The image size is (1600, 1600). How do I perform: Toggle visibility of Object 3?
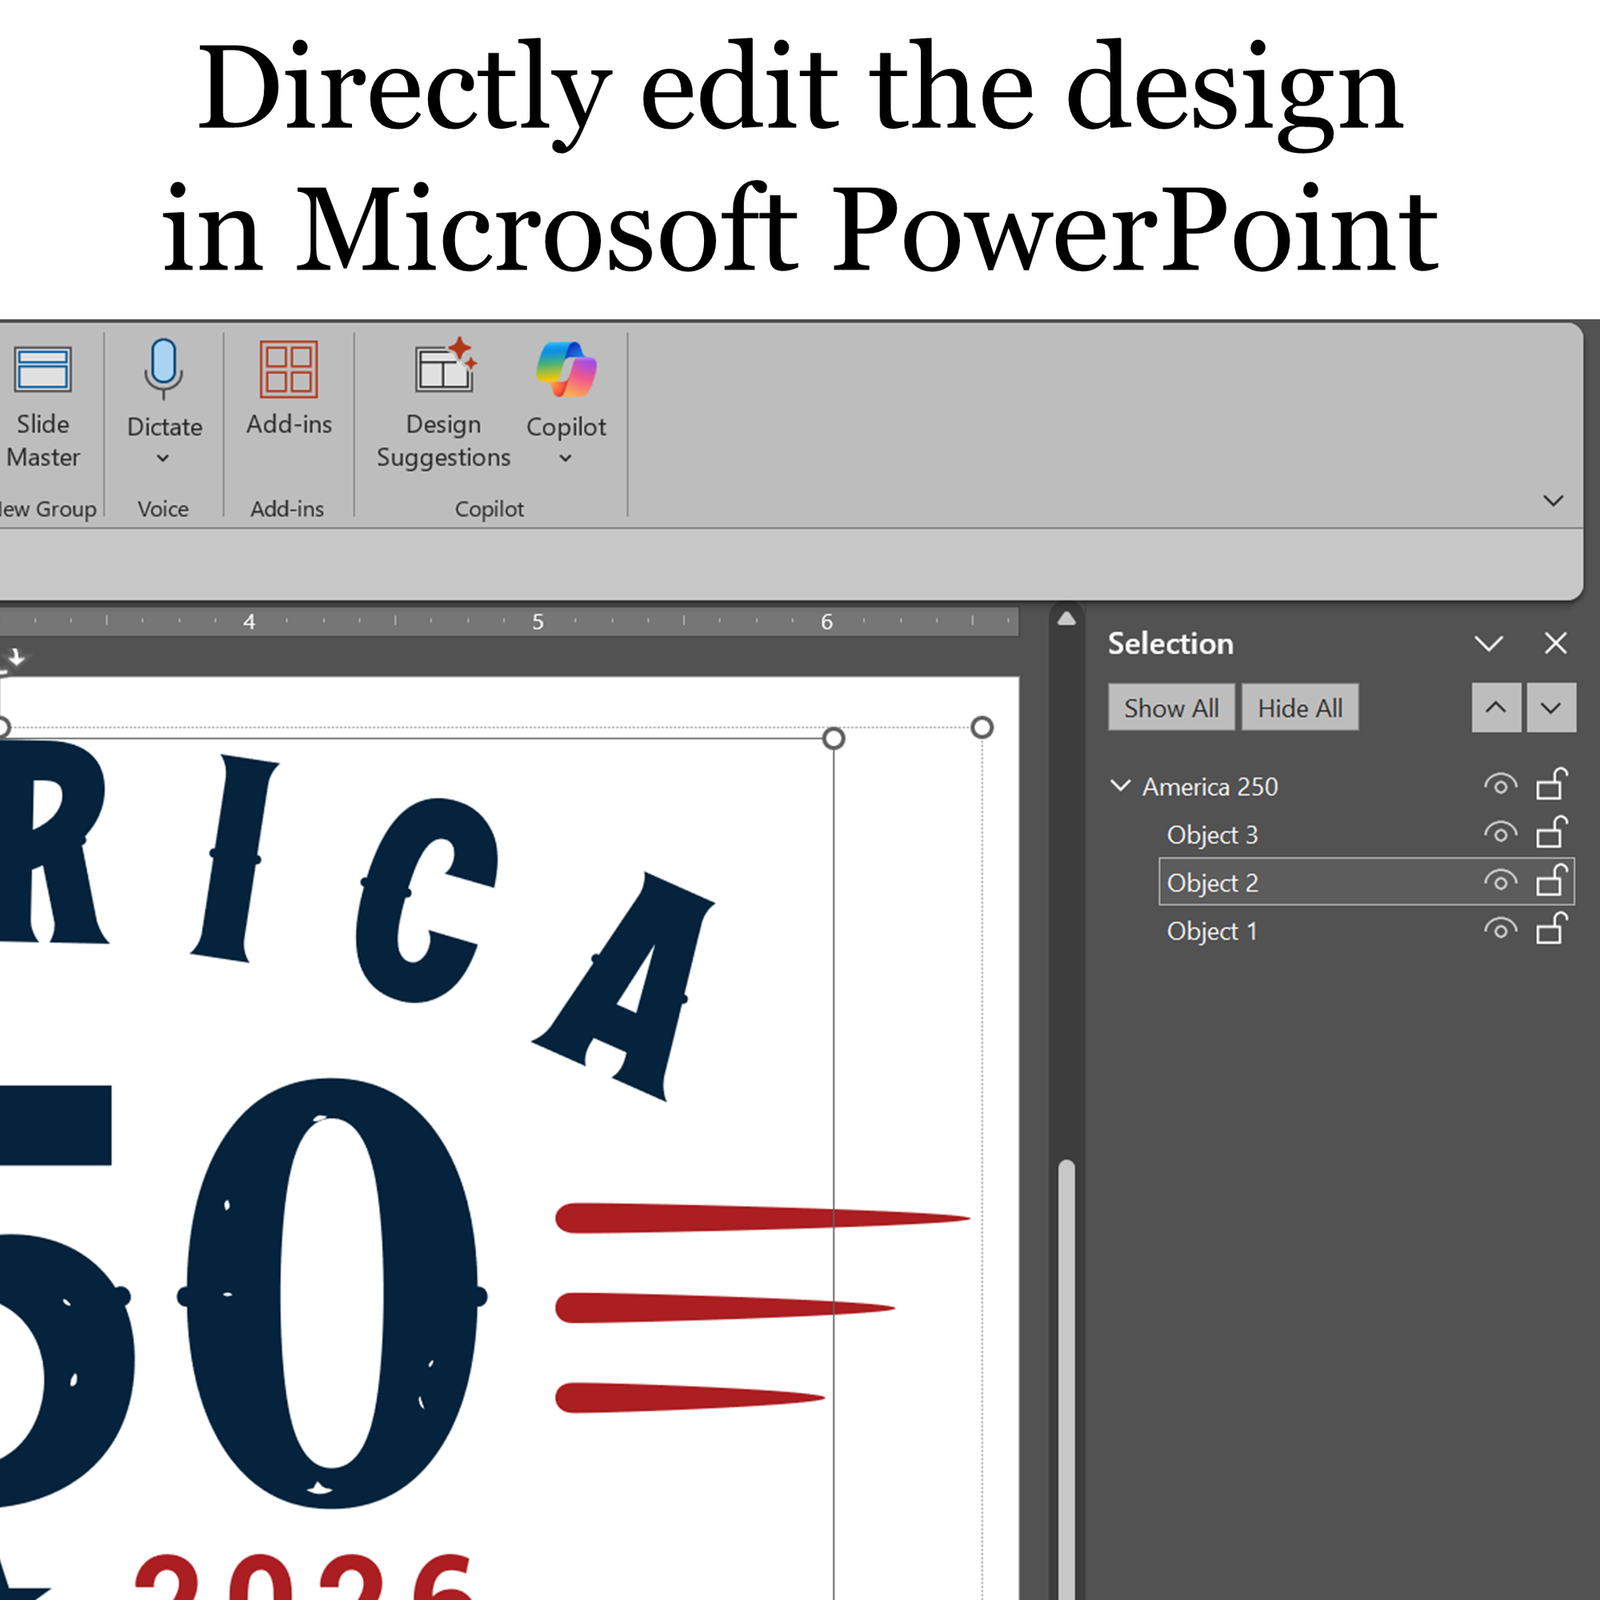point(1500,832)
